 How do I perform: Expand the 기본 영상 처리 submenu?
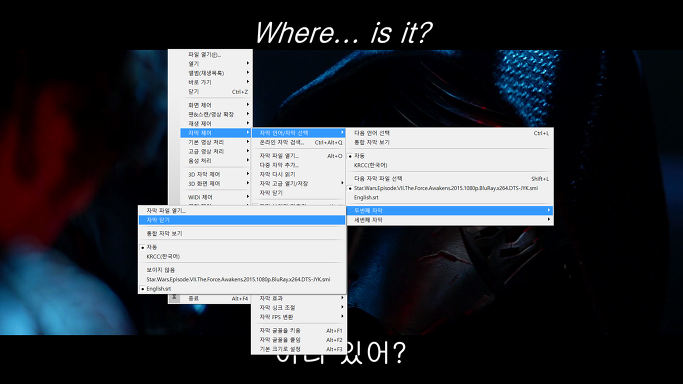coord(216,142)
